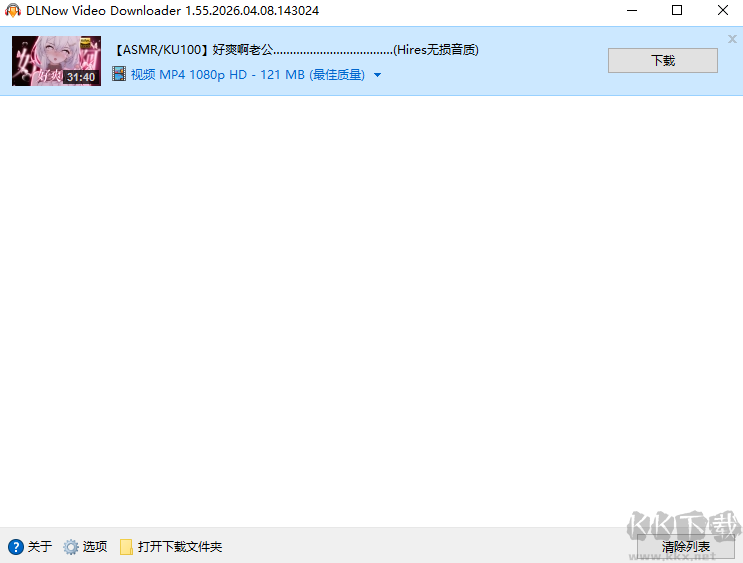Click the film strip format icon

tap(119, 74)
